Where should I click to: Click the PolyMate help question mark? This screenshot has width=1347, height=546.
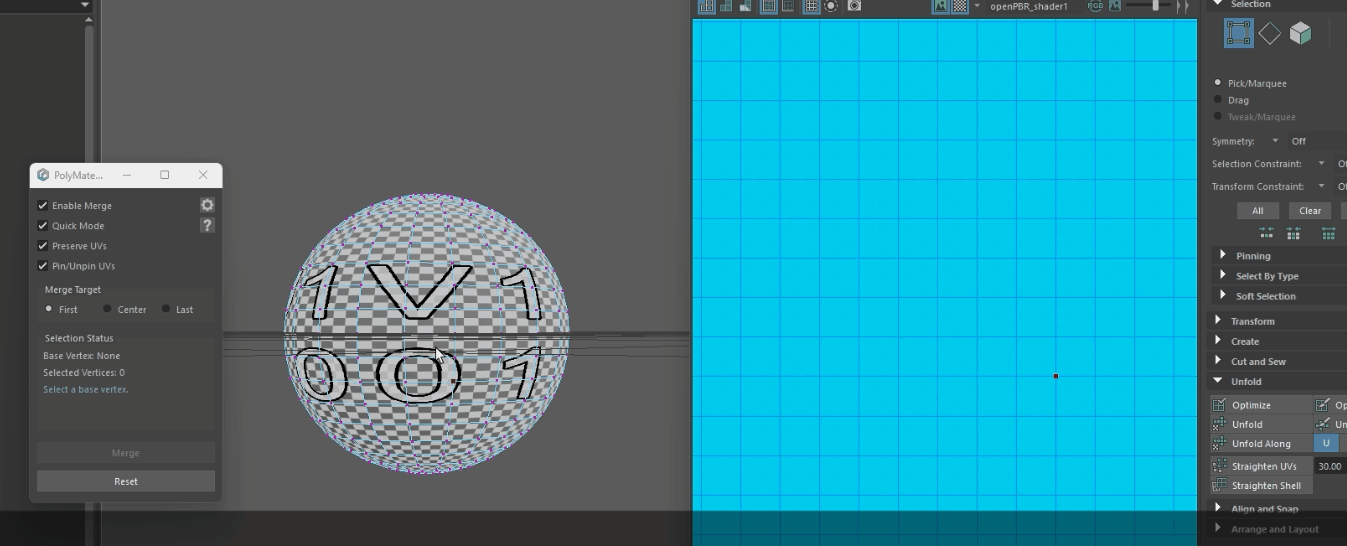(x=207, y=225)
